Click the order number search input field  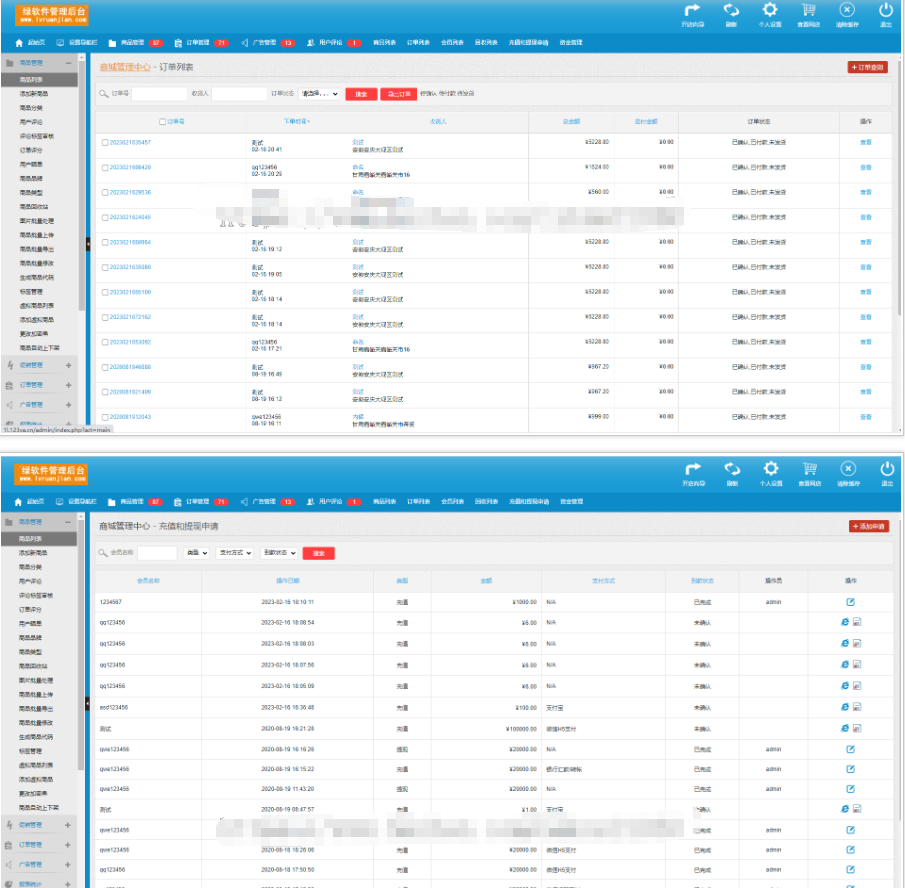click(159, 94)
